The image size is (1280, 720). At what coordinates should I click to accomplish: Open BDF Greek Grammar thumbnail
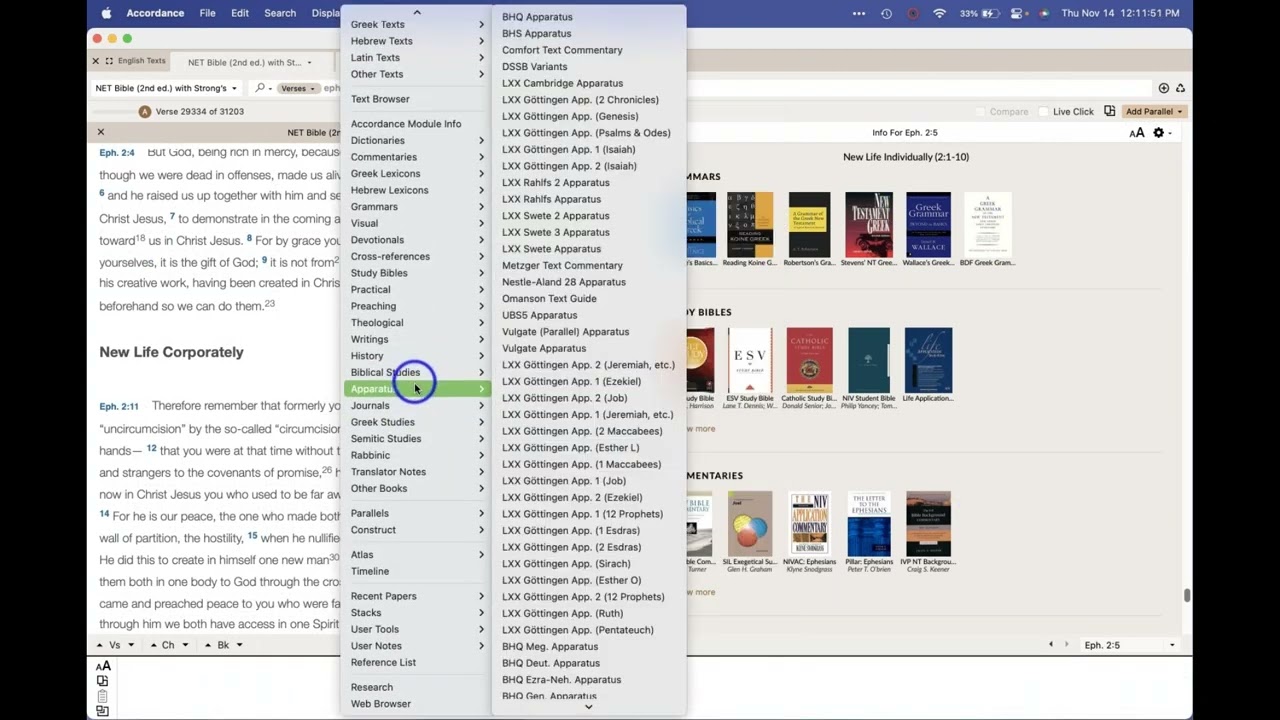click(987, 225)
